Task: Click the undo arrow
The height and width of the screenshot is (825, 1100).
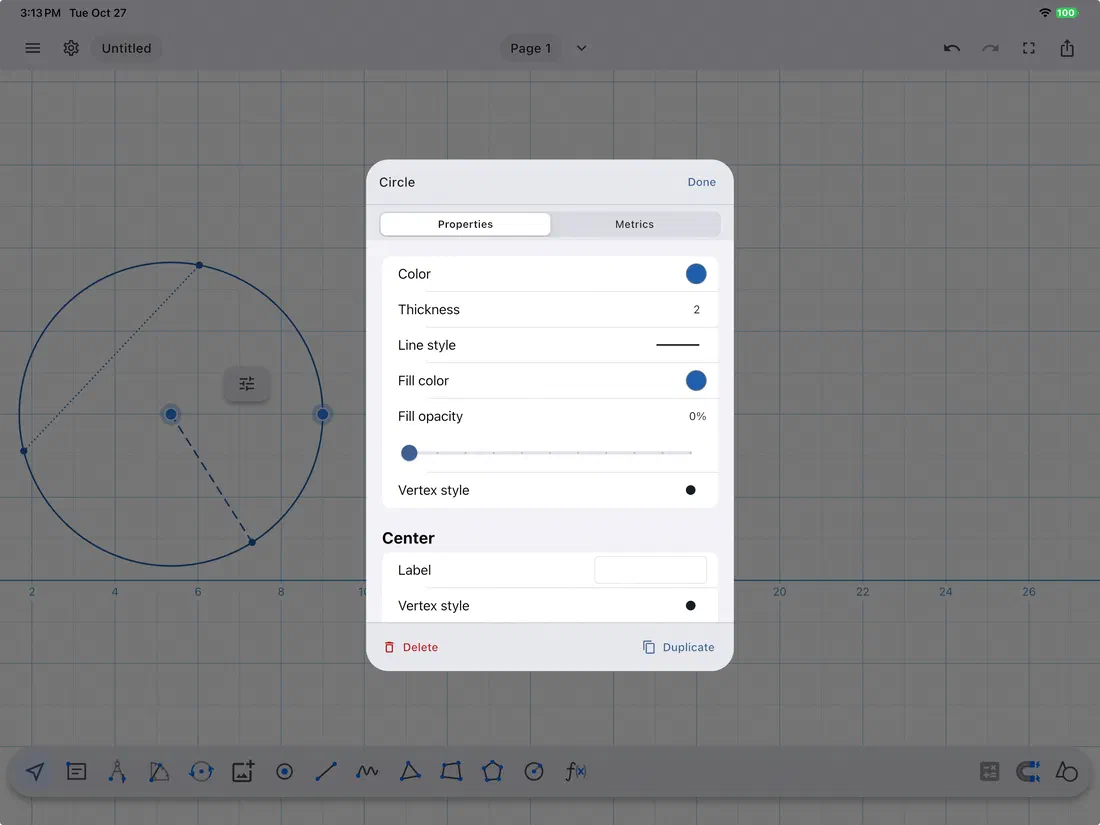Action: (x=951, y=48)
